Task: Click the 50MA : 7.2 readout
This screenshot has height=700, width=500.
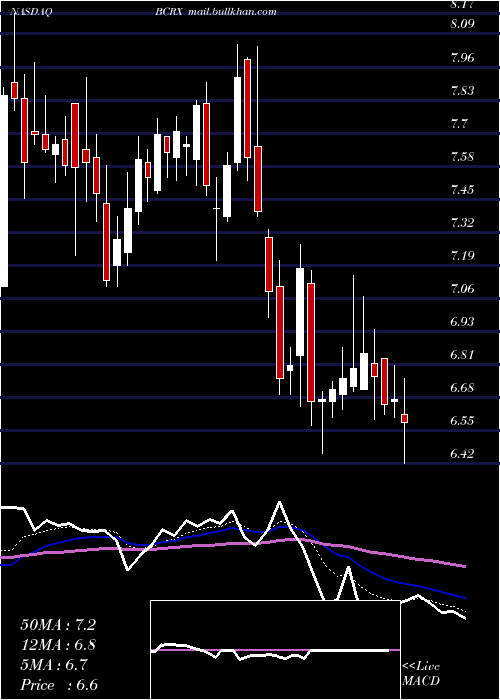Action: click(58, 625)
